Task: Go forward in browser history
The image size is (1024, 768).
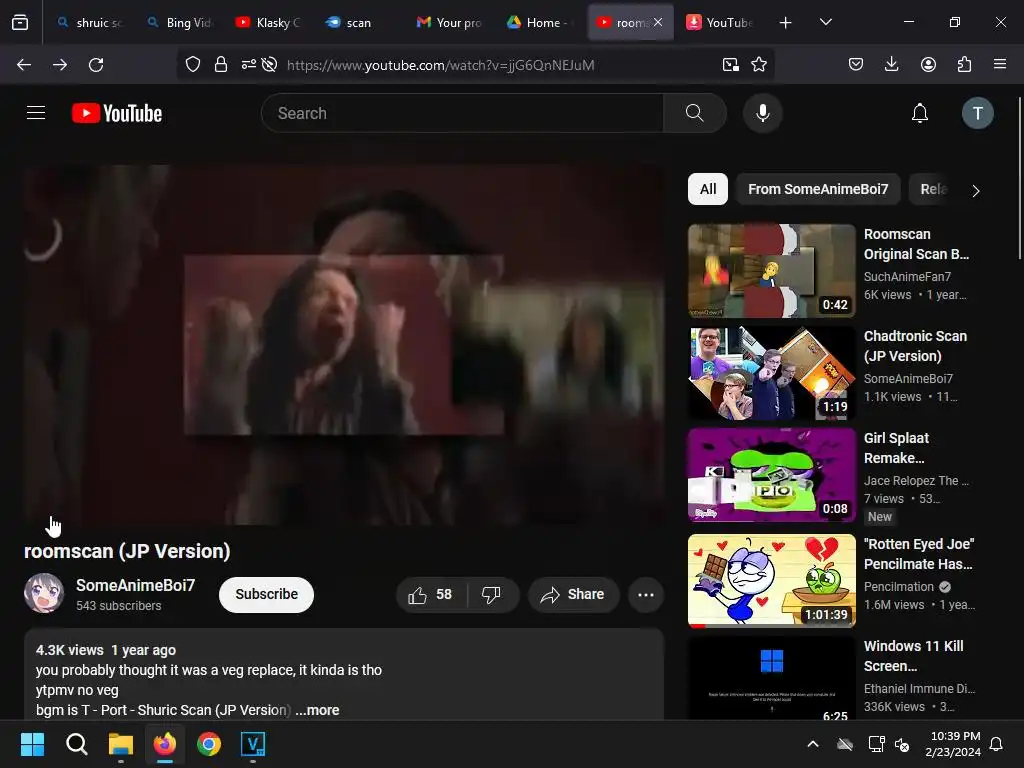Action: click(59, 65)
